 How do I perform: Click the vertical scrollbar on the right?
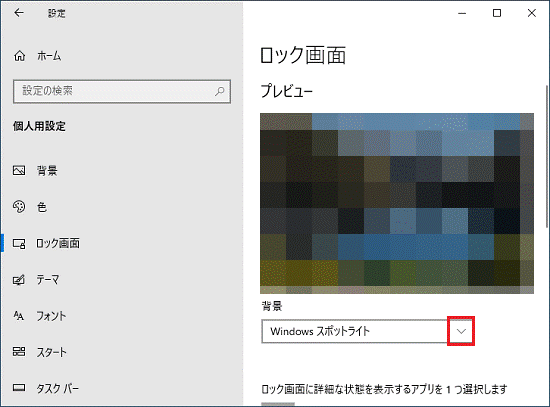point(546,156)
